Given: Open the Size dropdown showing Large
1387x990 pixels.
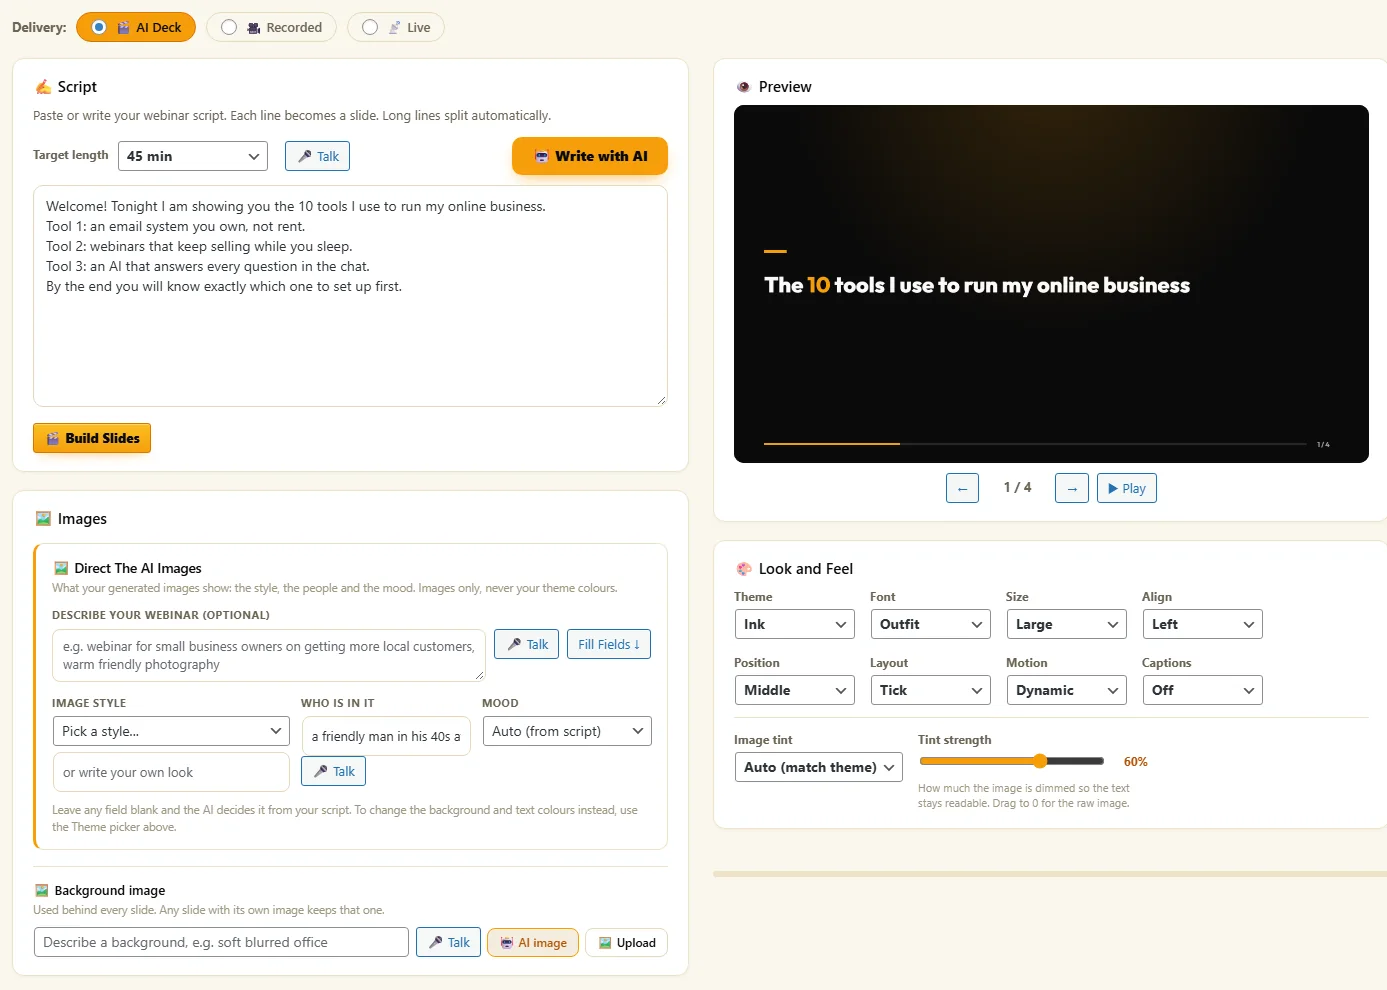Looking at the screenshot, I should (1066, 624).
